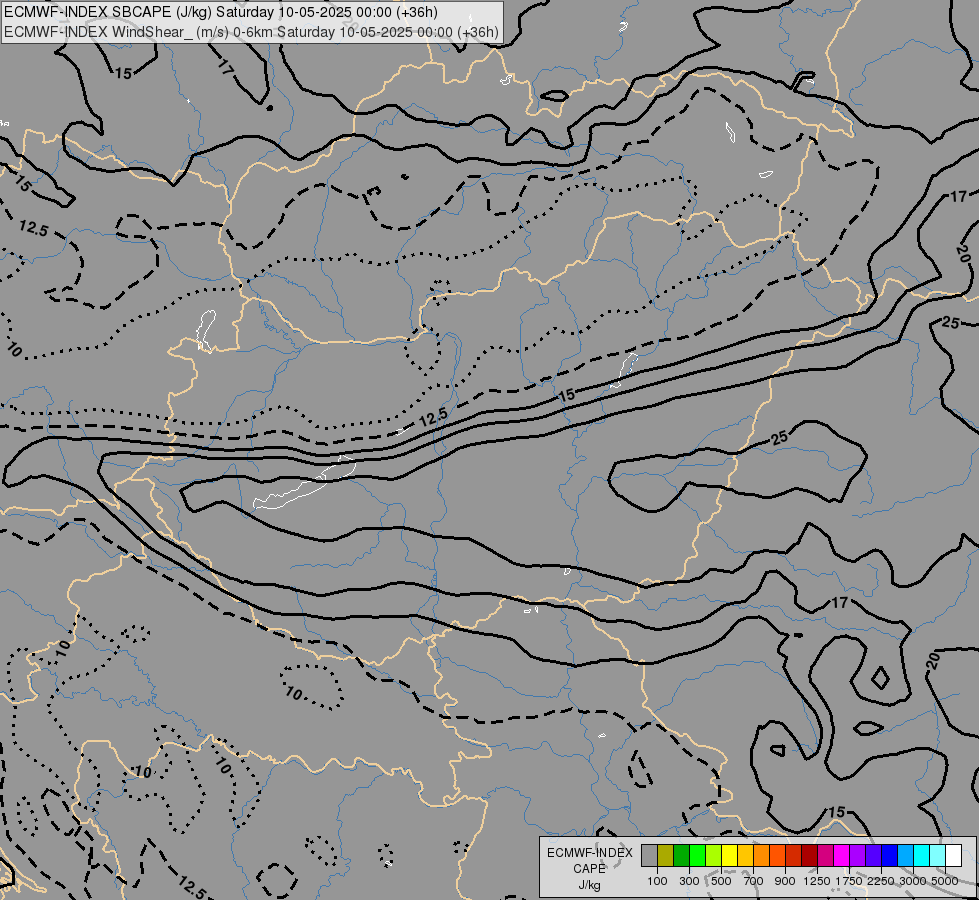Click the 'CAPE' word in the legend
The width and height of the screenshot is (979, 900).
coord(589,869)
